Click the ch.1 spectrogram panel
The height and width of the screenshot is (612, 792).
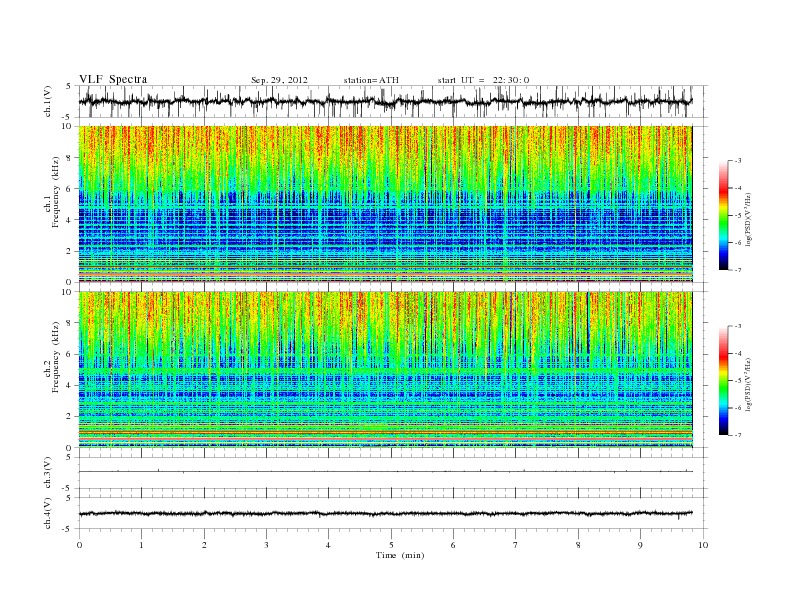[385, 204]
